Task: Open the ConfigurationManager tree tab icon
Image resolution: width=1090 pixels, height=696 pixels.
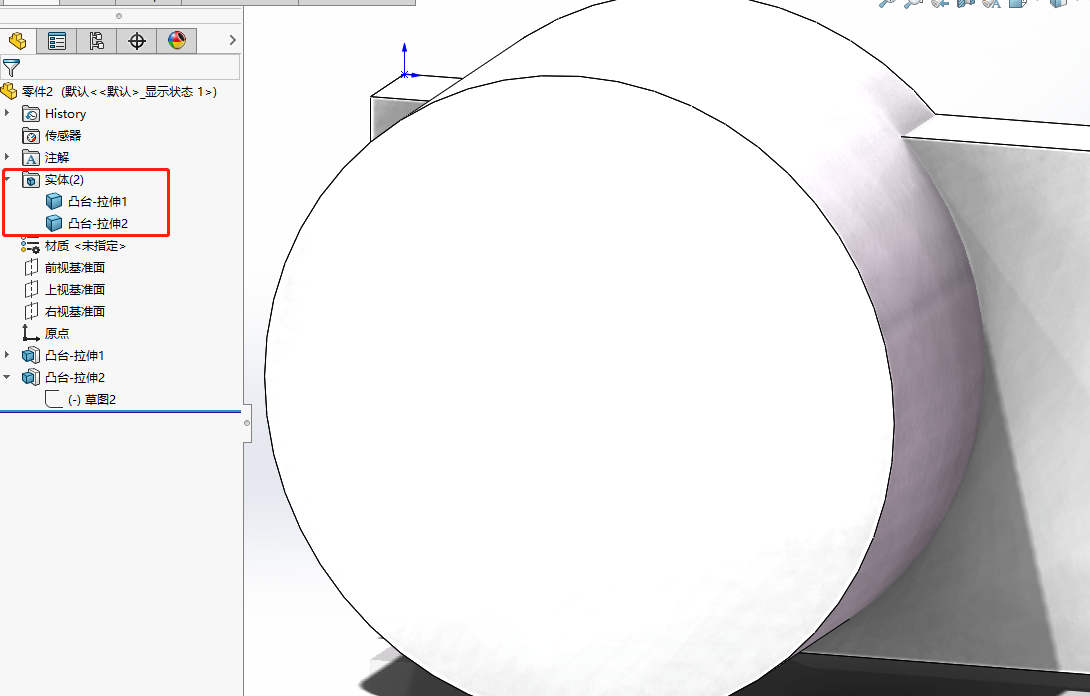Action: 97,41
